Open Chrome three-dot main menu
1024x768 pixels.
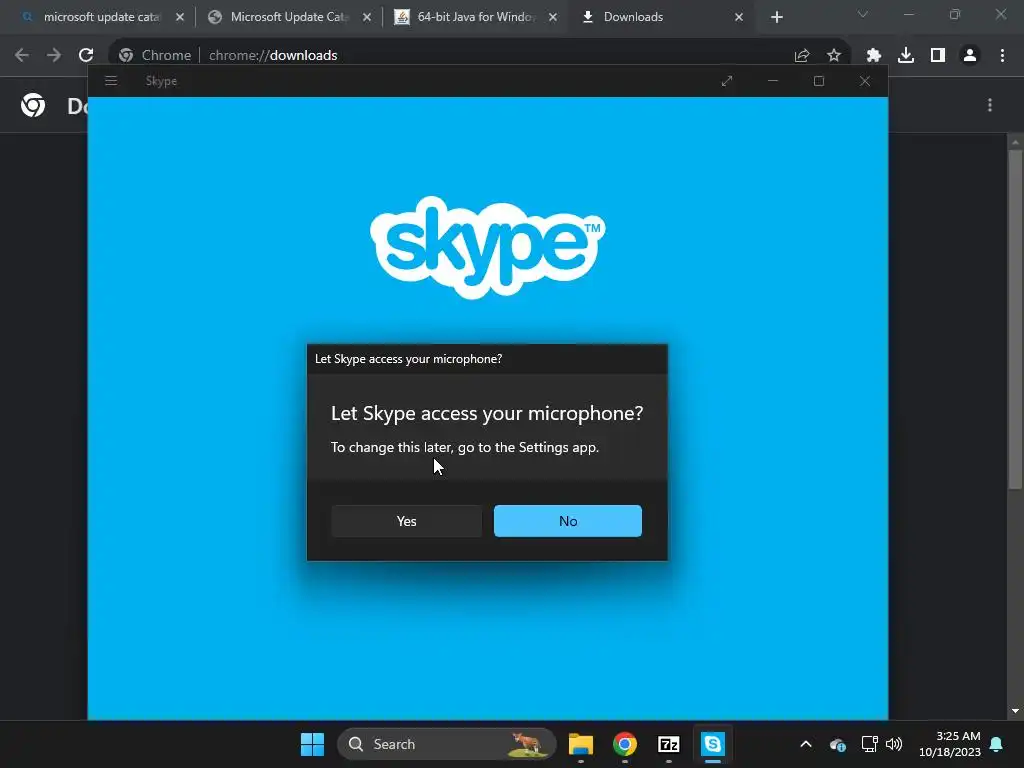pyautogui.click(x=1002, y=56)
